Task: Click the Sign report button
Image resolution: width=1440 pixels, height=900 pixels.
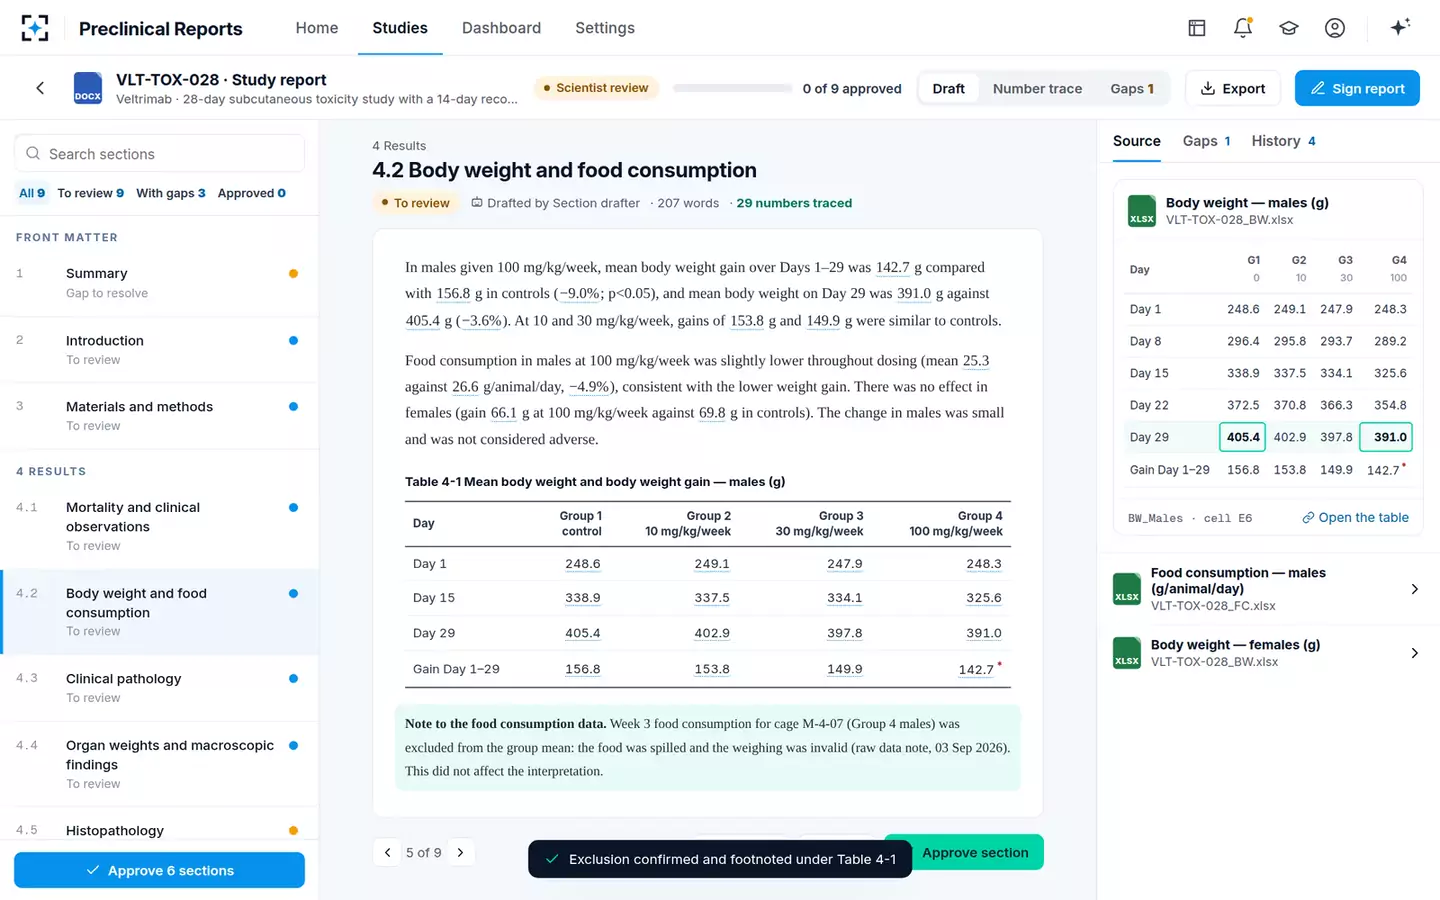Action: pos(1357,88)
